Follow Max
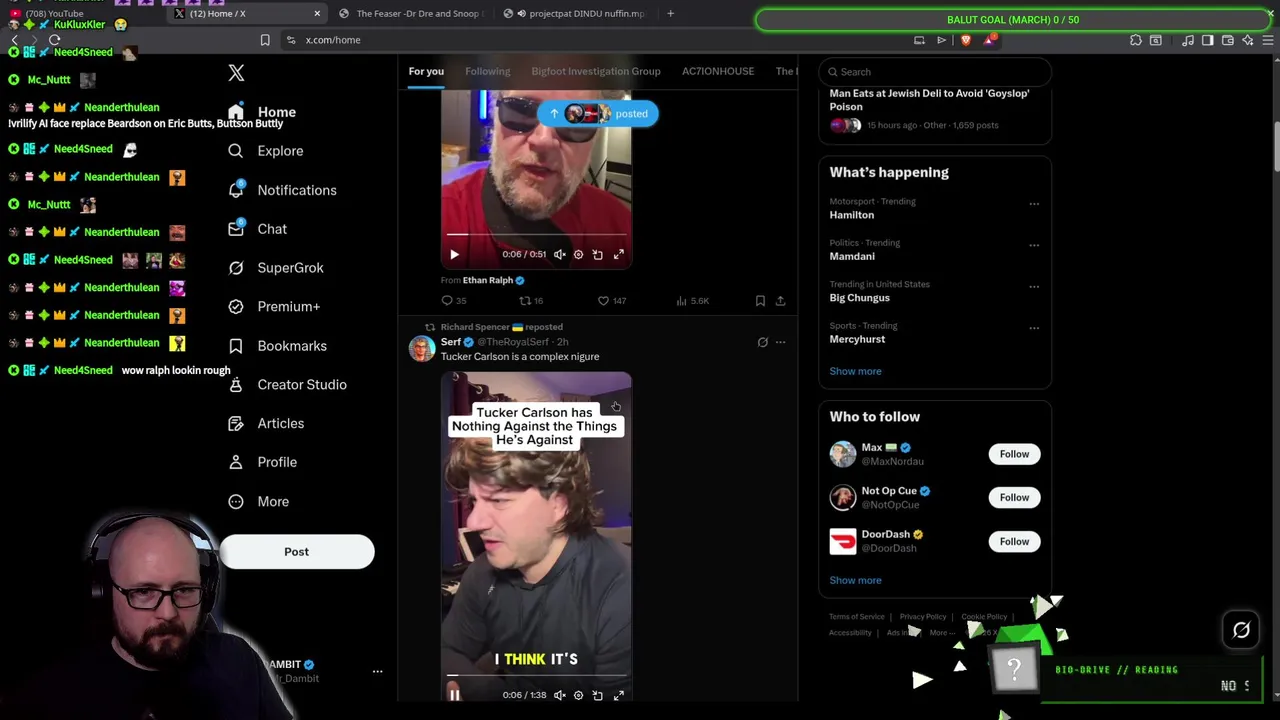Image resolution: width=1280 pixels, height=720 pixels. pyautogui.click(x=1014, y=454)
